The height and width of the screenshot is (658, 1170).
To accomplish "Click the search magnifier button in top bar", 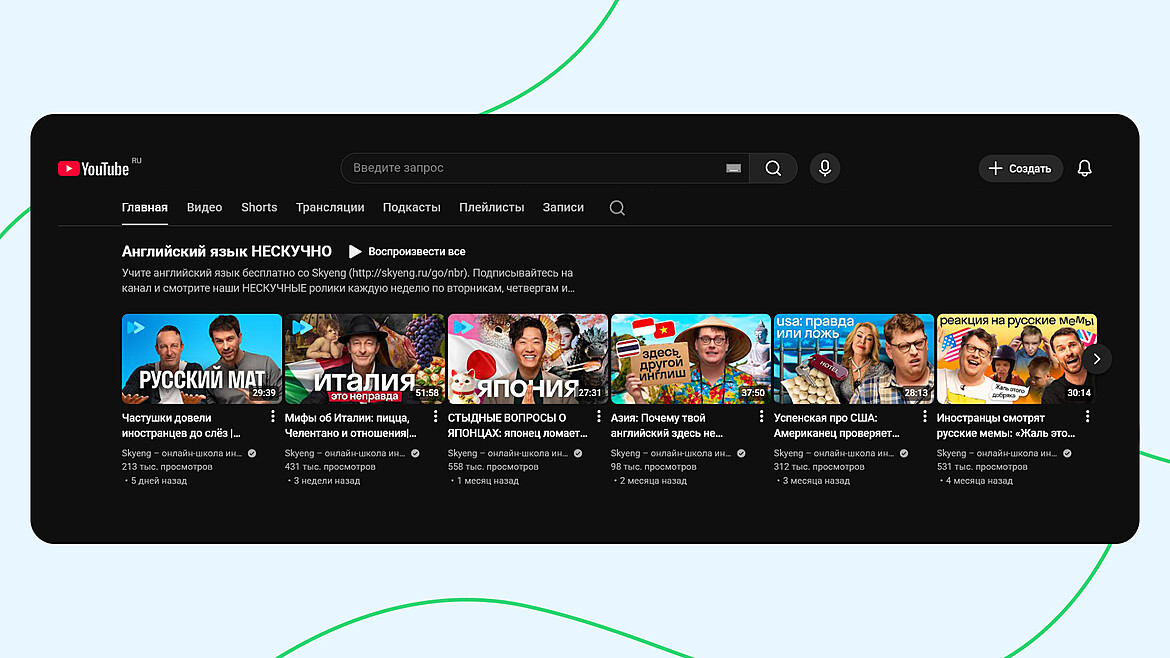I will coord(772,168).
